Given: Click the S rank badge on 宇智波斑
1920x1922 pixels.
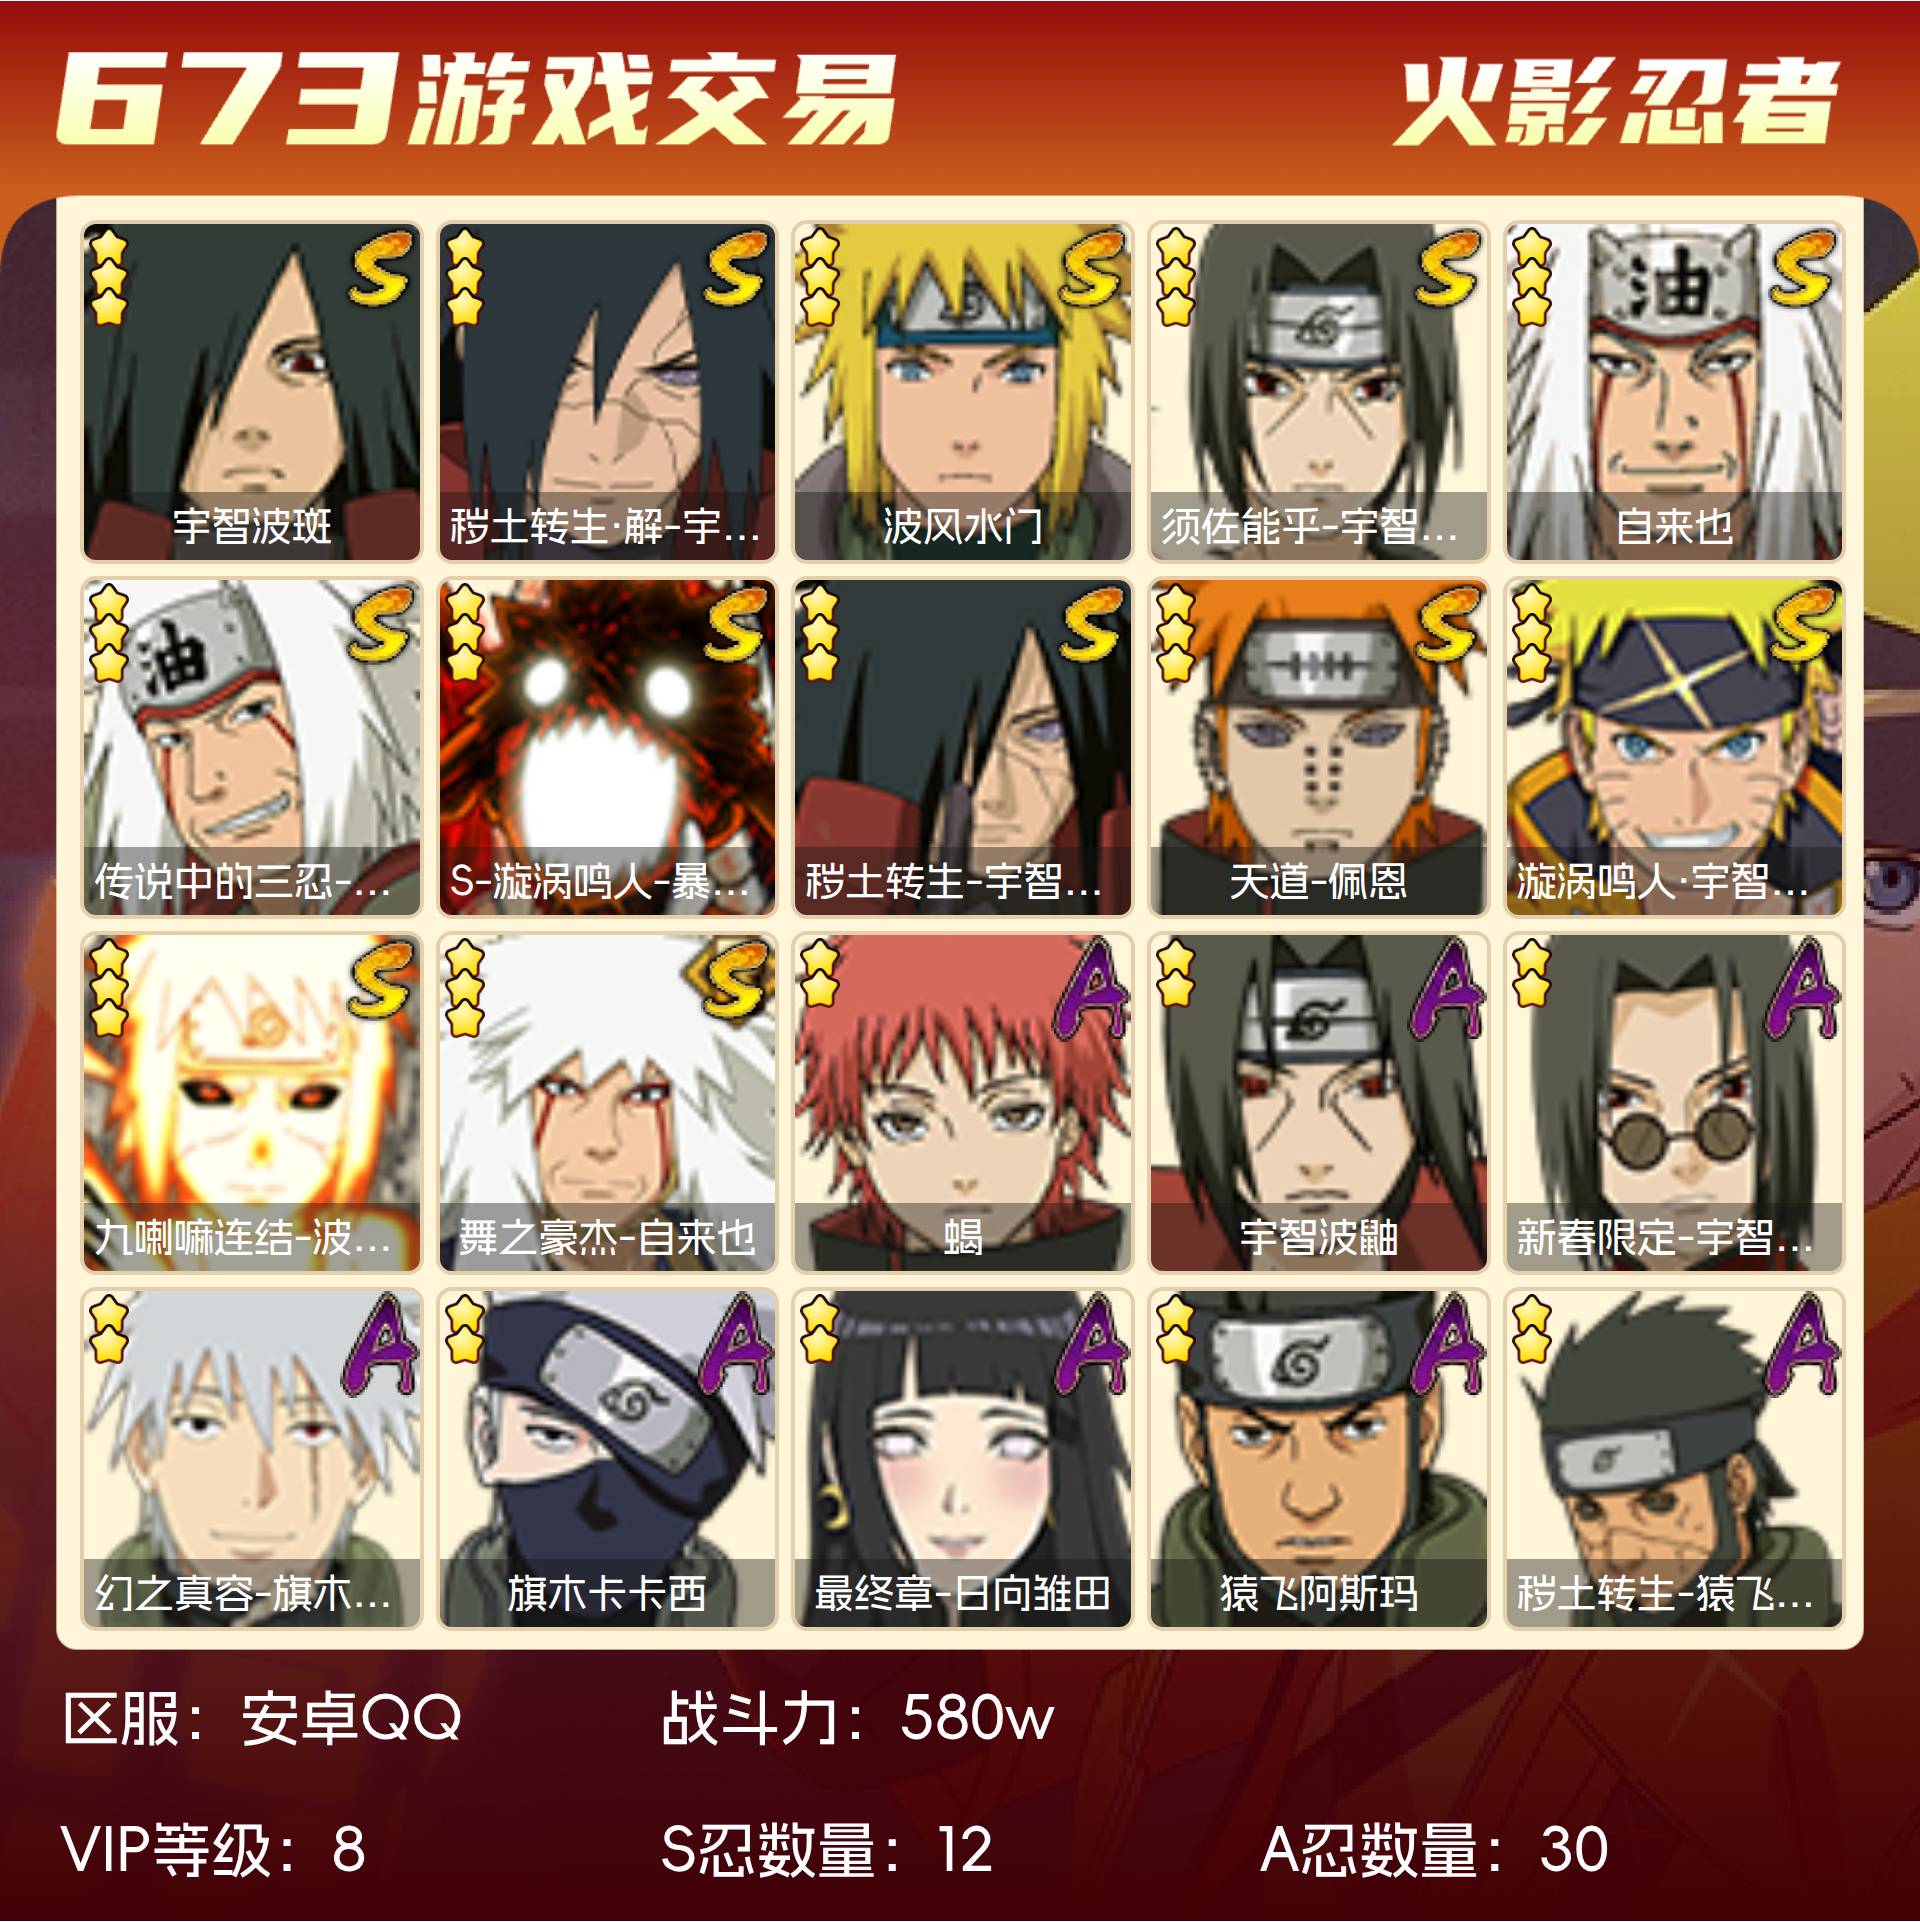Looking at the screenshot, I should click(x=380, y=266).
